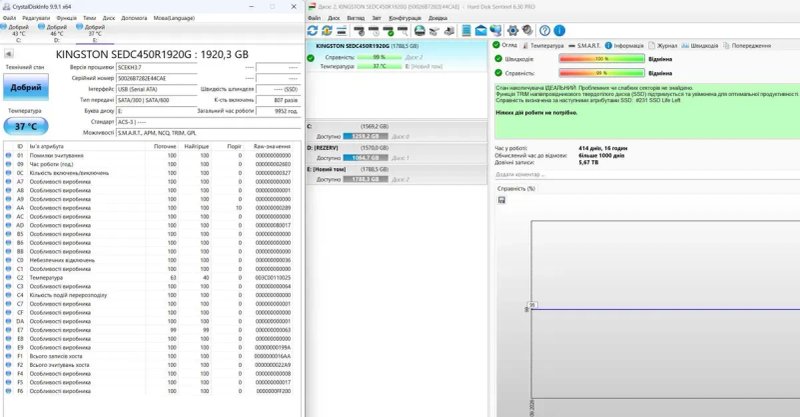Image resolution: width=800 pixels, height=417 pixels.
Task: Switch to Журнал tab in Hard Disk Sentinel
Action: [663, 45]
